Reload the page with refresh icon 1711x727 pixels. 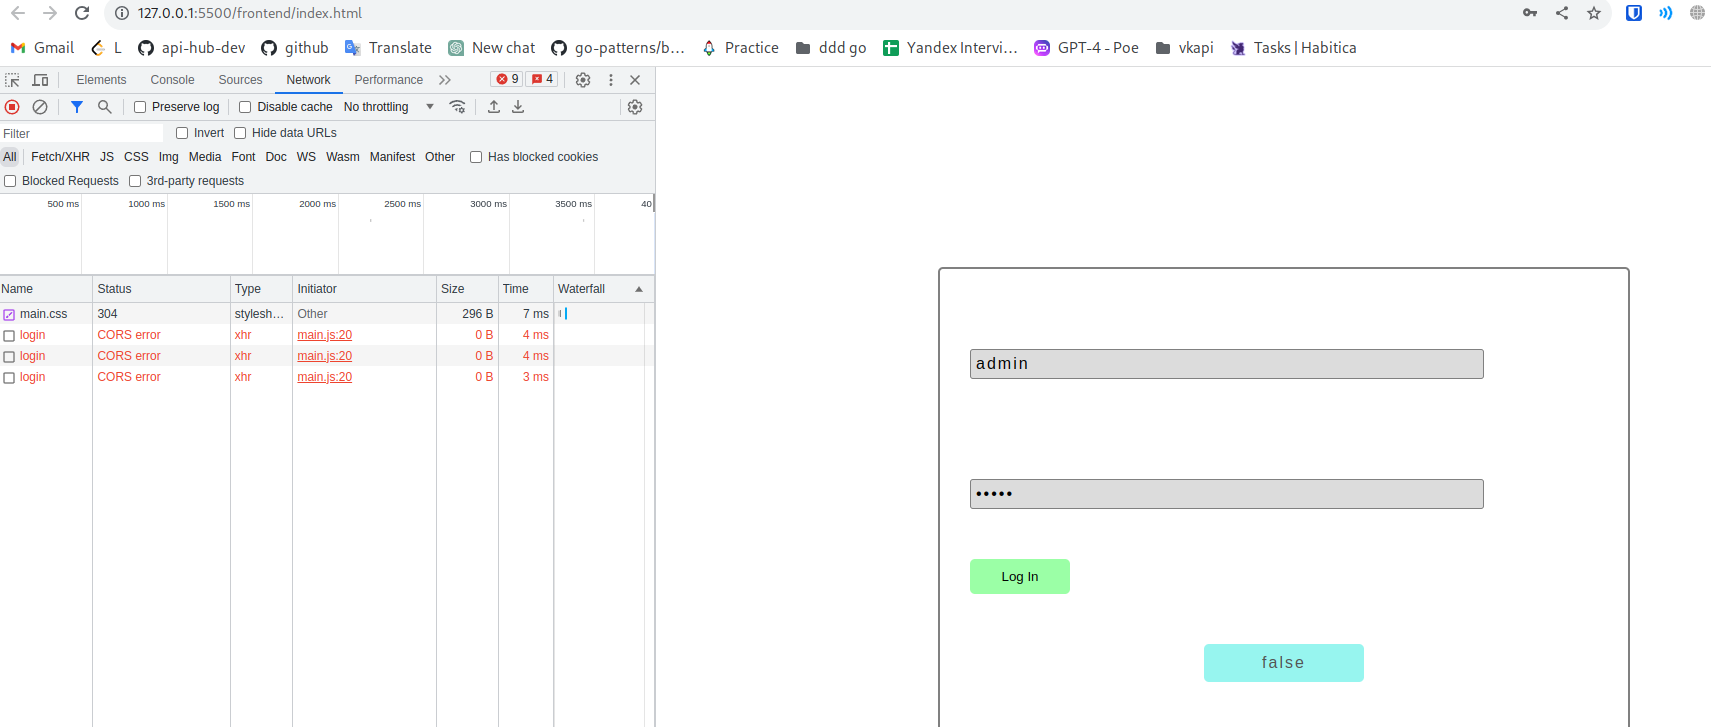[82, 13]
